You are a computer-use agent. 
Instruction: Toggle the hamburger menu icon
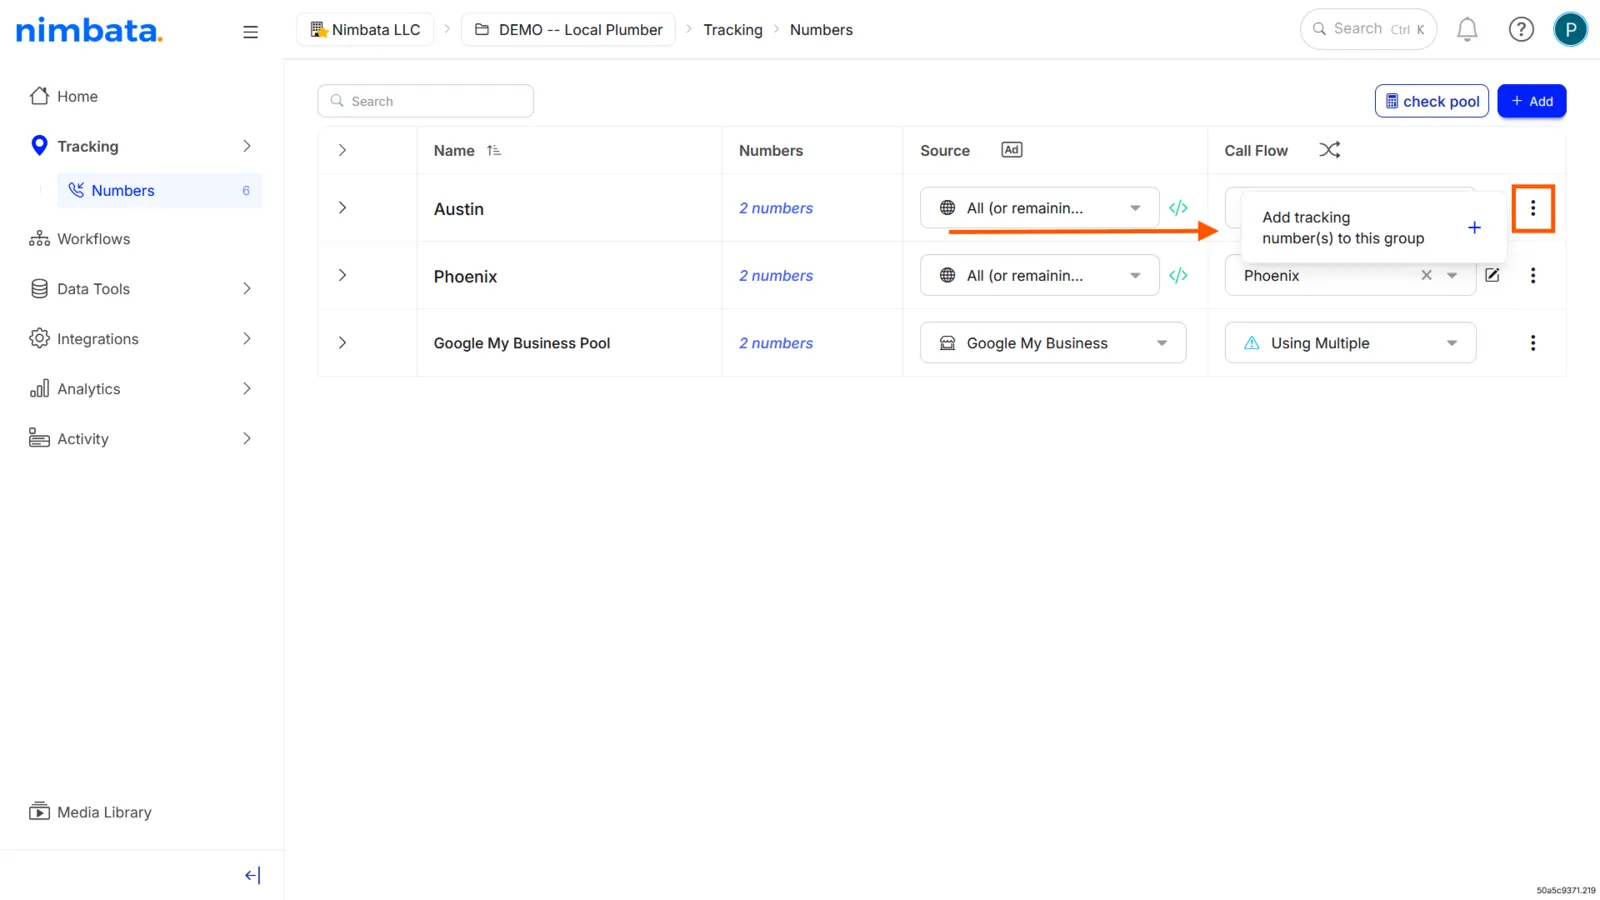pos(250,32)
